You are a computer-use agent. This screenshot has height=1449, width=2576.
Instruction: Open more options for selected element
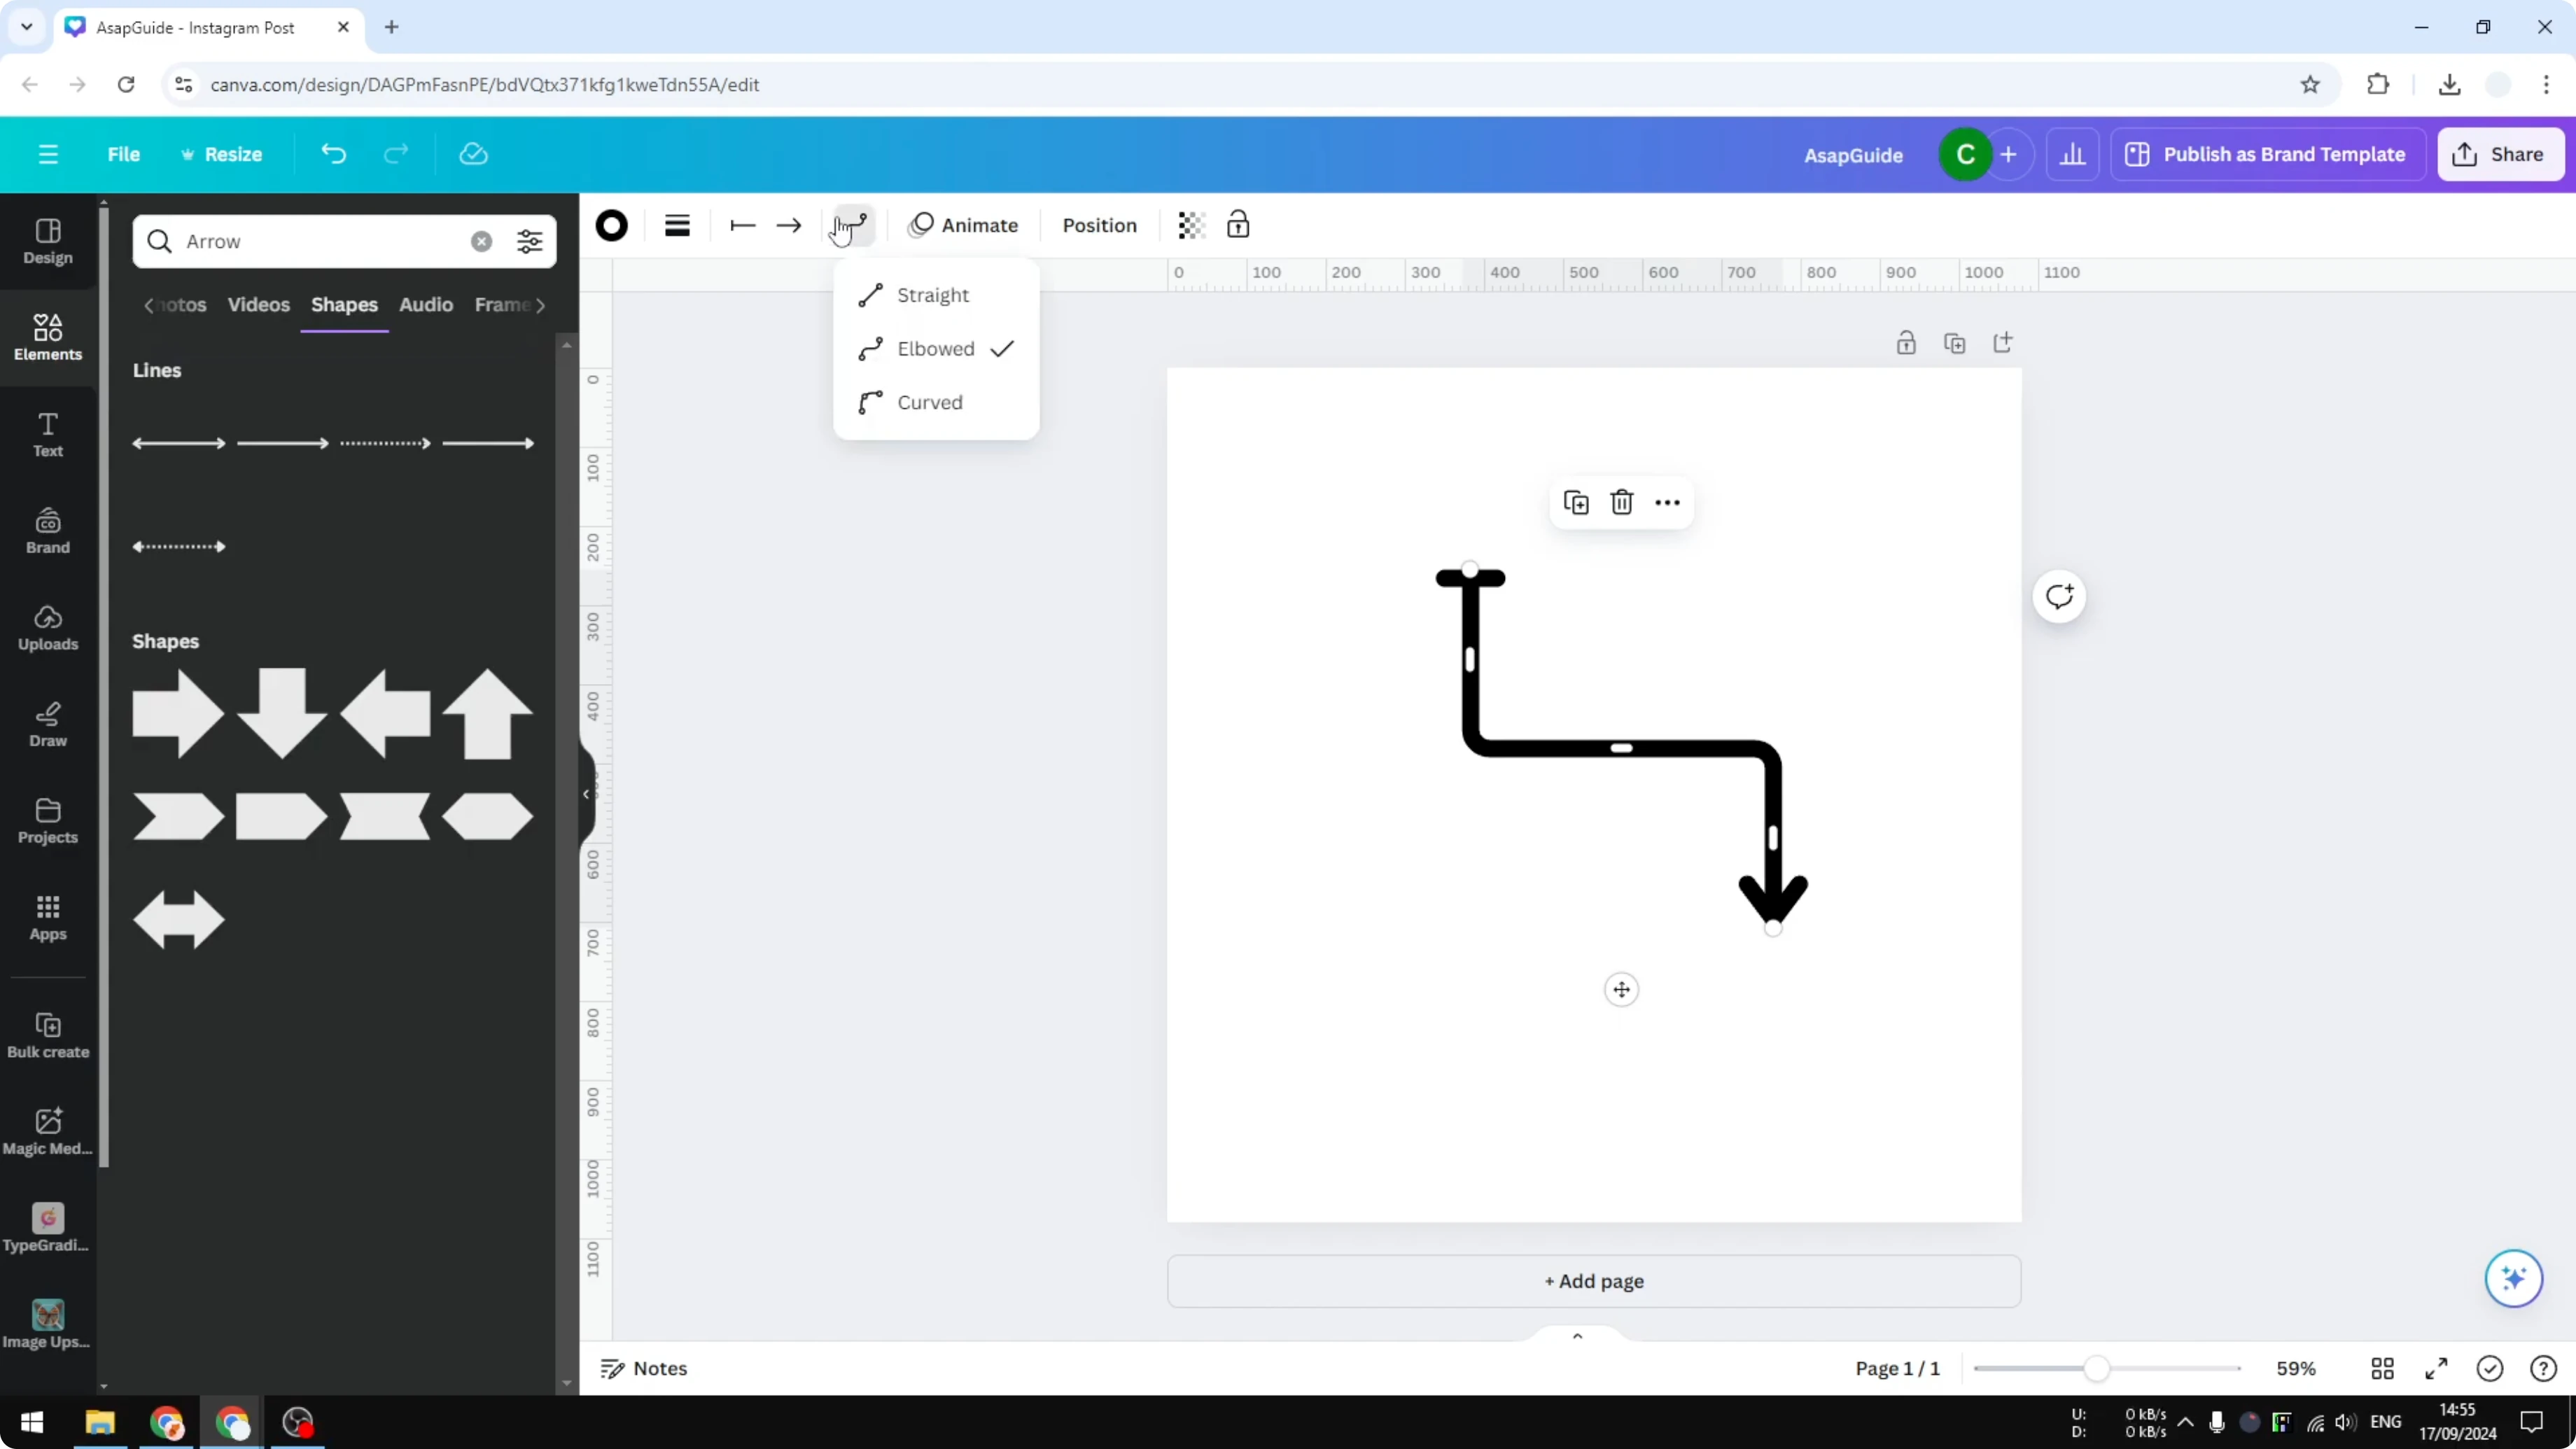click(1667, 503)
